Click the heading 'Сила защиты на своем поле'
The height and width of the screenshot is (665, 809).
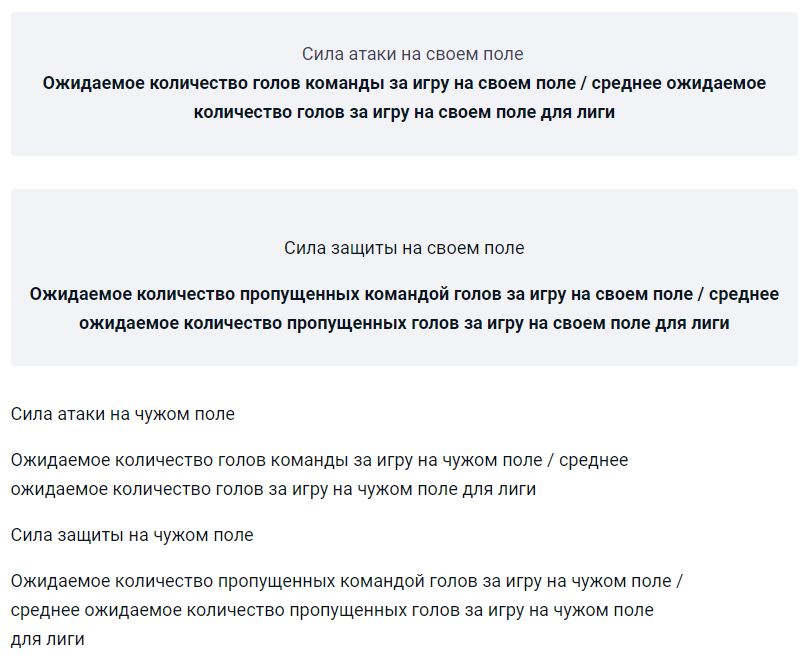[x=404, y=248]
